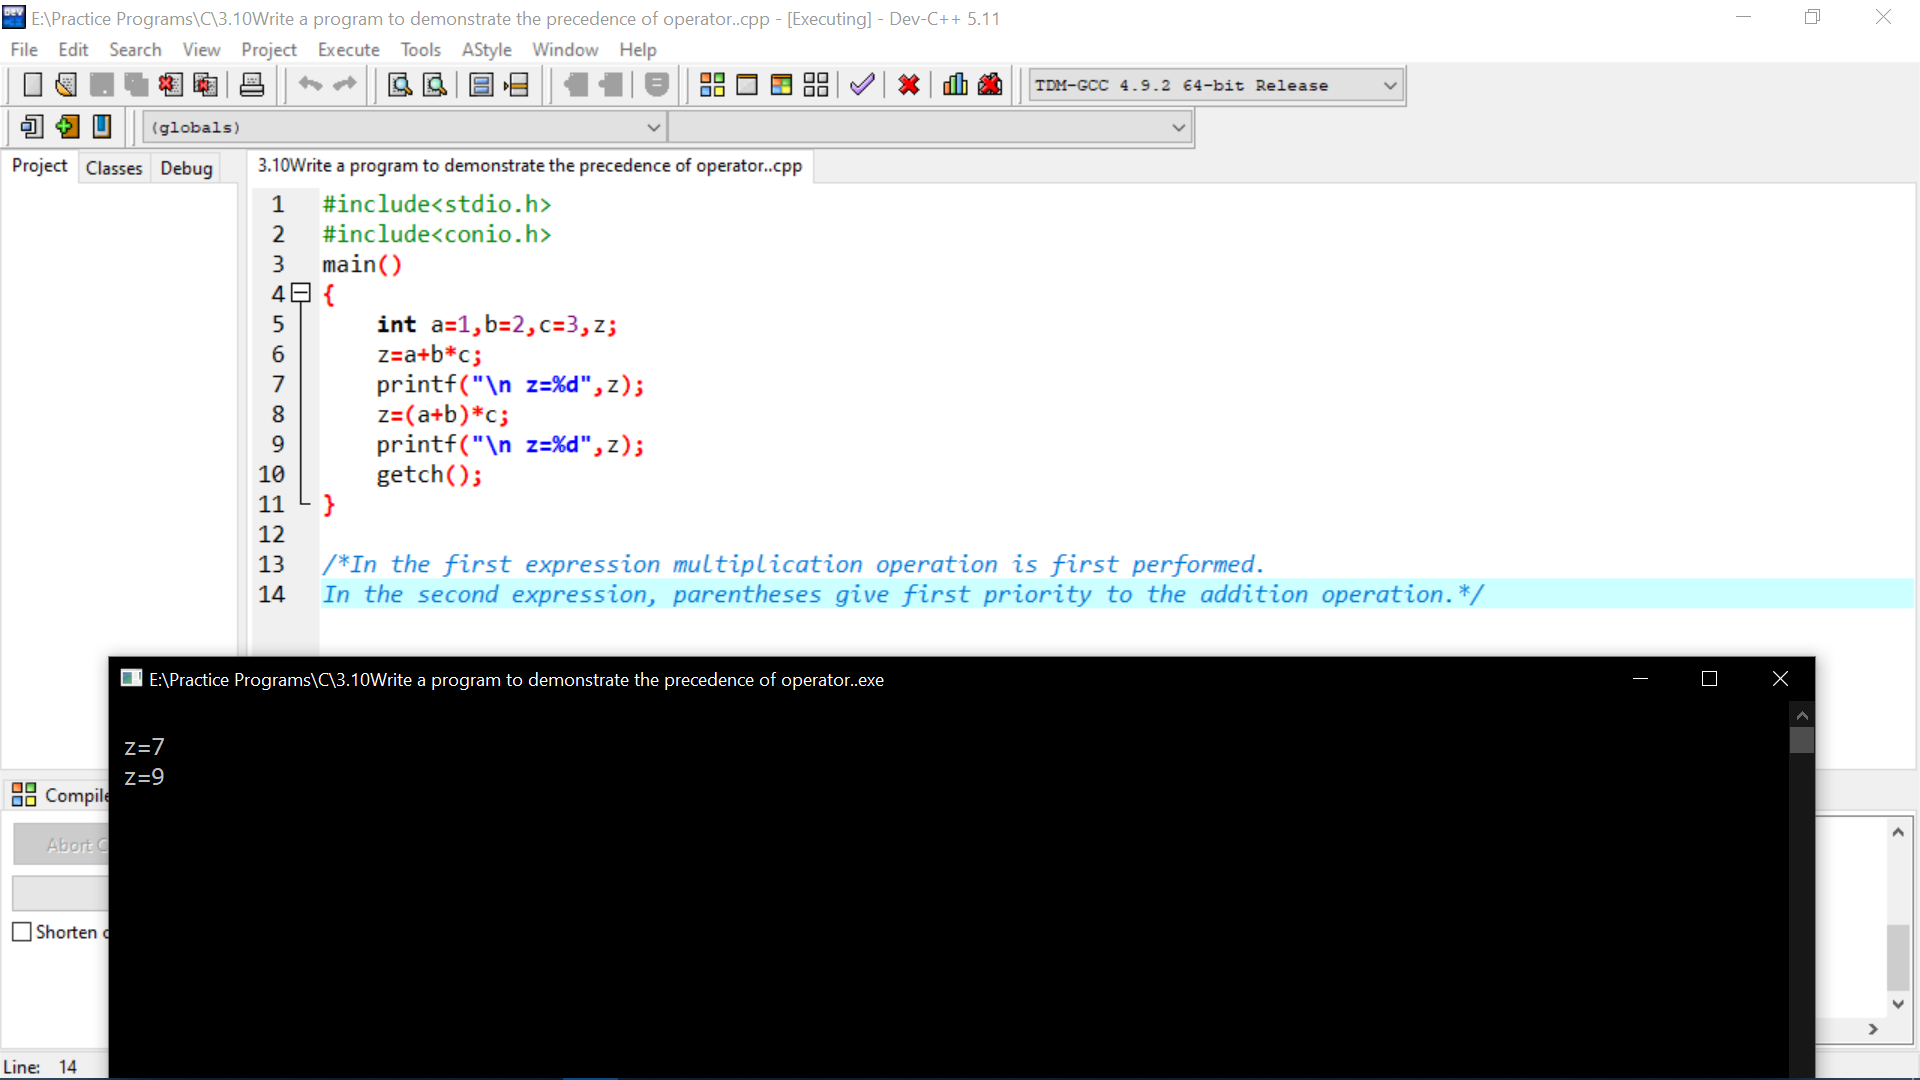Open the Window menu
Image resolution: width=1920 pixels, height=1080 pixels.
pos(565,49)
